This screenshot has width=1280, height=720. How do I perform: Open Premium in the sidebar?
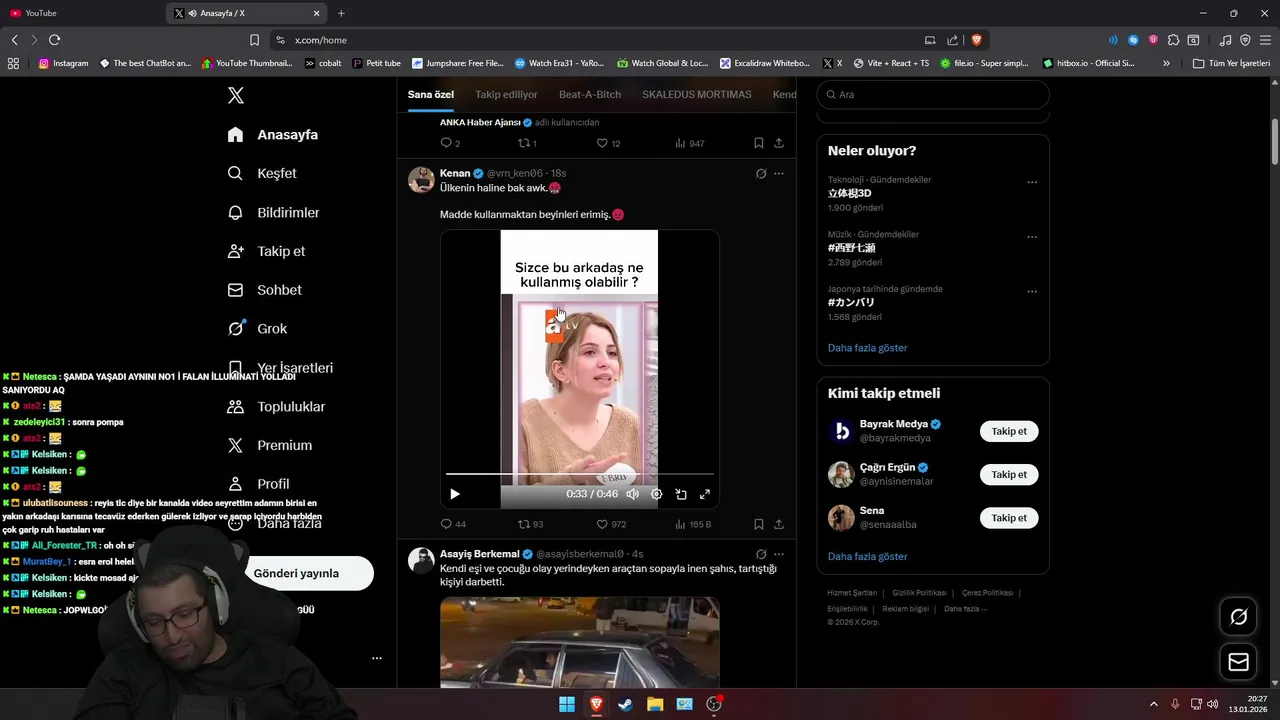270,445
